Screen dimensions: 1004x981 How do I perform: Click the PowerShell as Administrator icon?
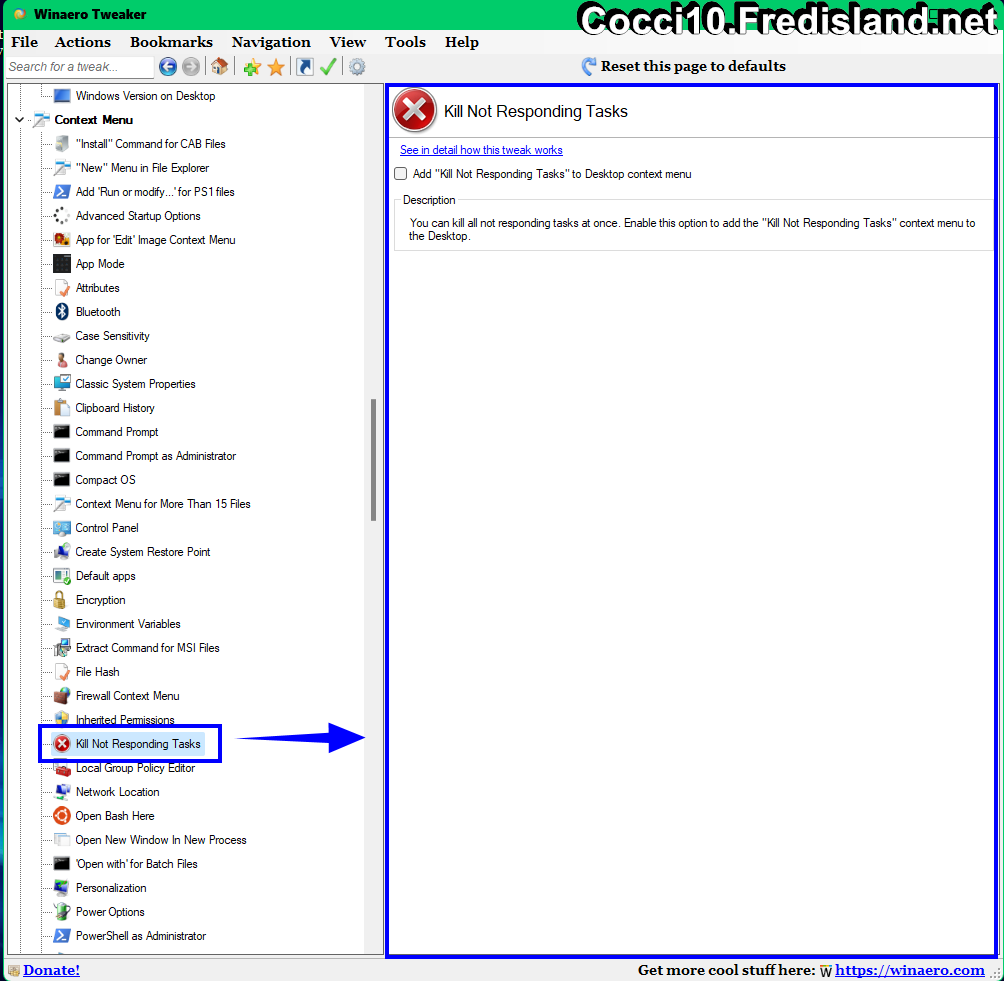point(61,936)
